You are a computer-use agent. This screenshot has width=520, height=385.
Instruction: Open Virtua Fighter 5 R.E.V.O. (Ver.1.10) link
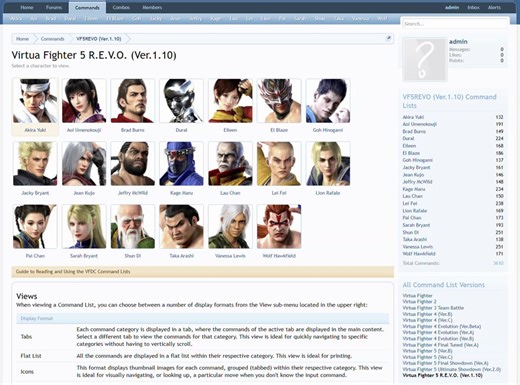pos(442,375)
